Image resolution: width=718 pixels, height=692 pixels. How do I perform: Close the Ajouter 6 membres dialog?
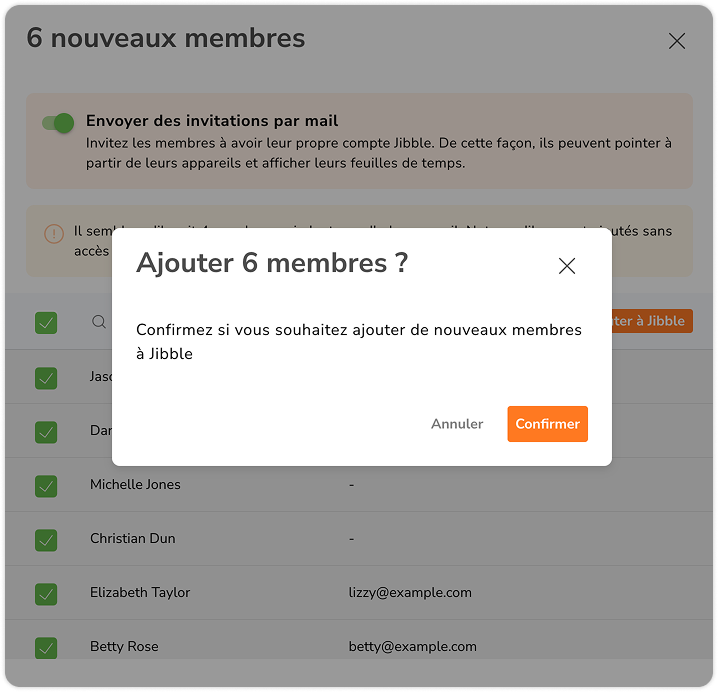(x=567, y=266)
